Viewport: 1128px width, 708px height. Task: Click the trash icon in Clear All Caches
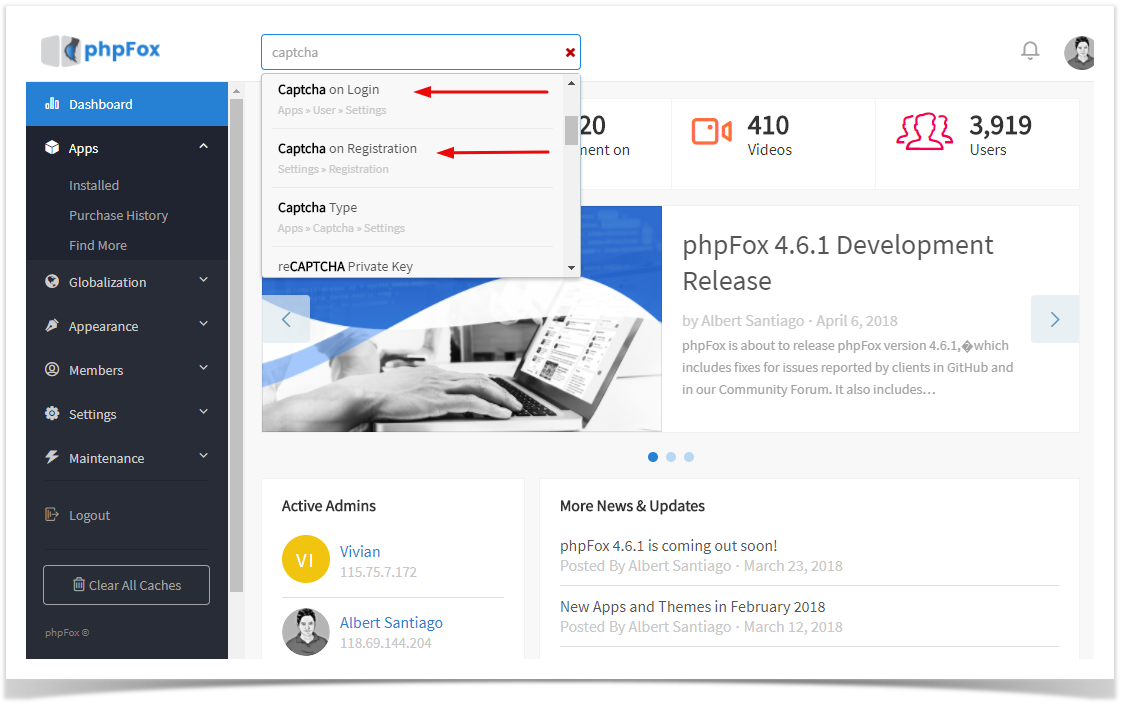(x=79, y=584)
